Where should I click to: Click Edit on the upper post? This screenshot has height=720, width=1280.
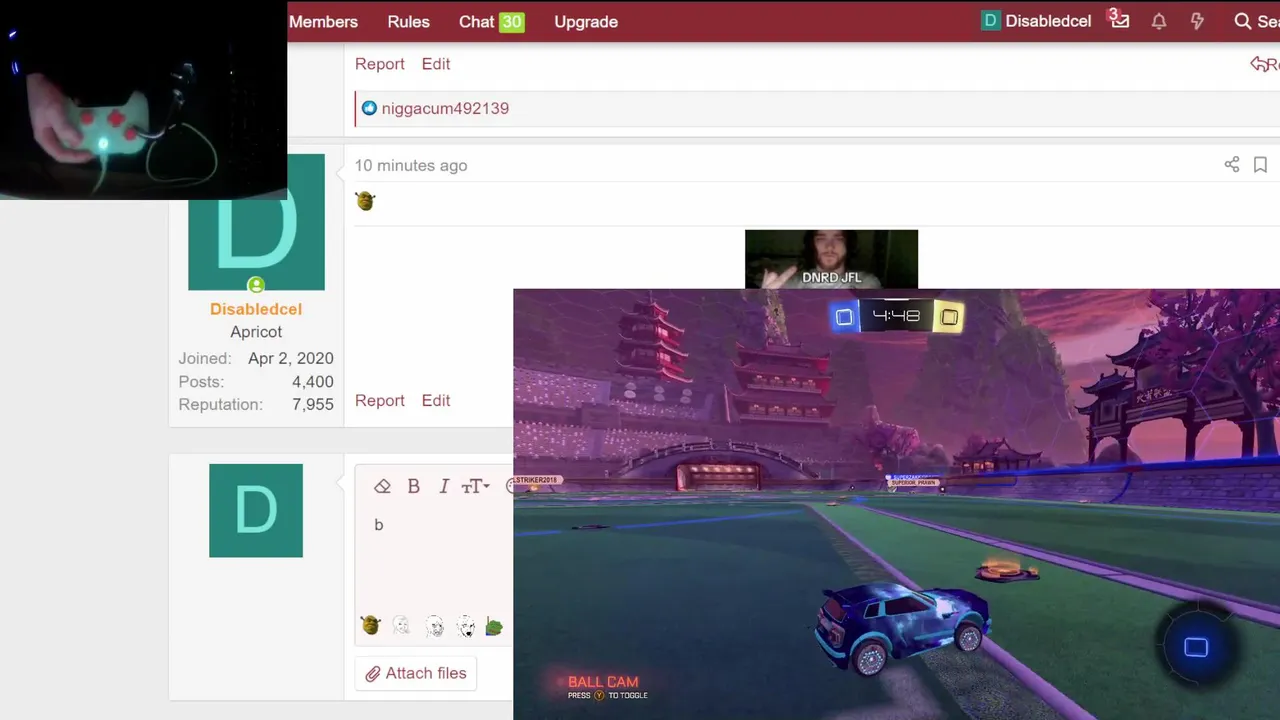[436, 64]
